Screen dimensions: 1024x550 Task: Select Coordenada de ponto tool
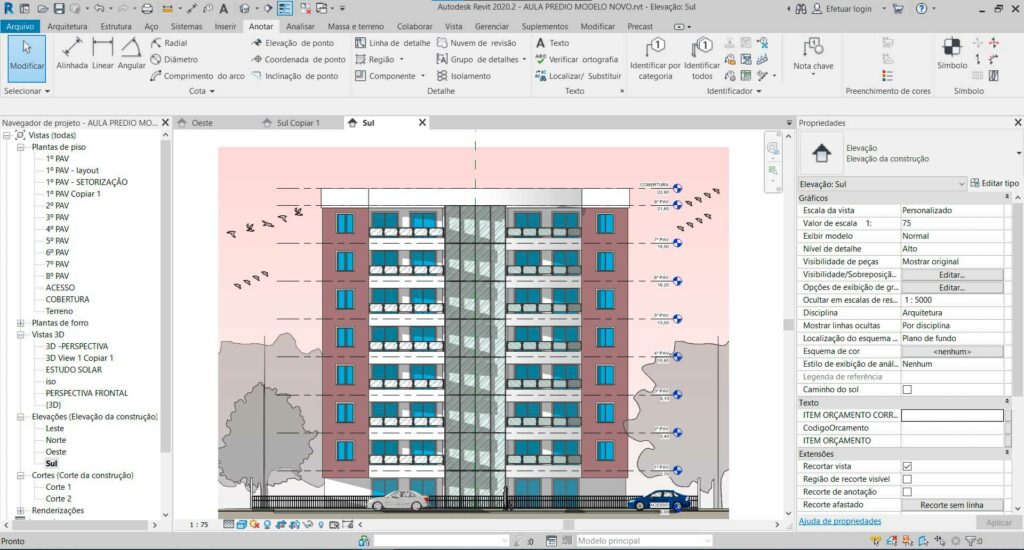click(298, 59)
